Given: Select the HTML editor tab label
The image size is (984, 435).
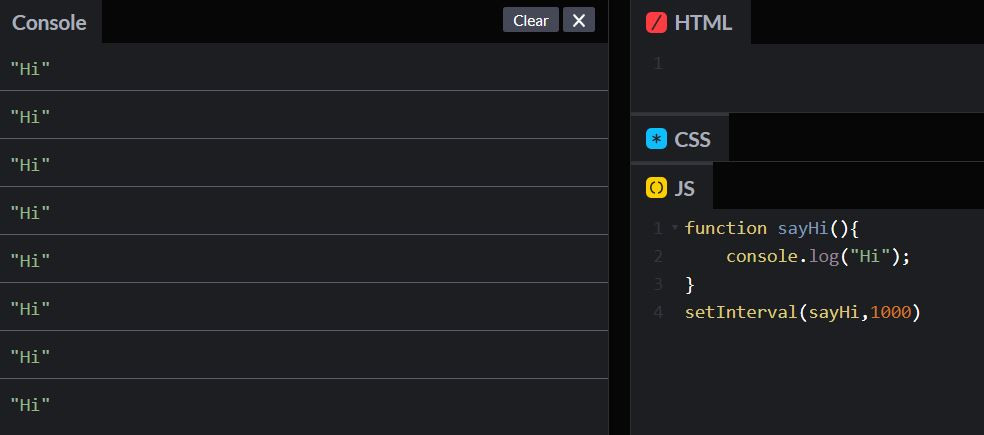Looking at the screenshot, I should [703, 22].
